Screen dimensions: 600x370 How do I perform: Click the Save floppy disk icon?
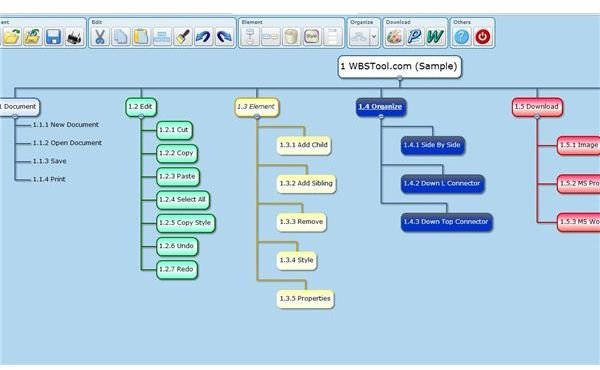coord(53,37)
